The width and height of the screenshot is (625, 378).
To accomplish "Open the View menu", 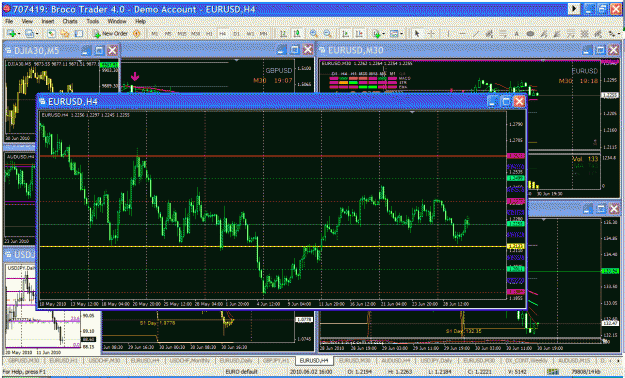I will (x=27, y=21).
